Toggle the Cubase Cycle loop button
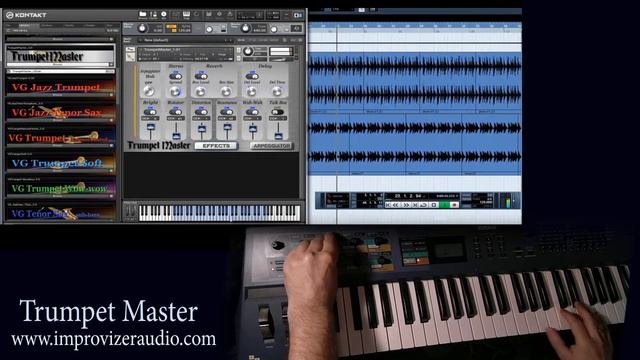This screenshot has width=640, height=360. (424, 205)
